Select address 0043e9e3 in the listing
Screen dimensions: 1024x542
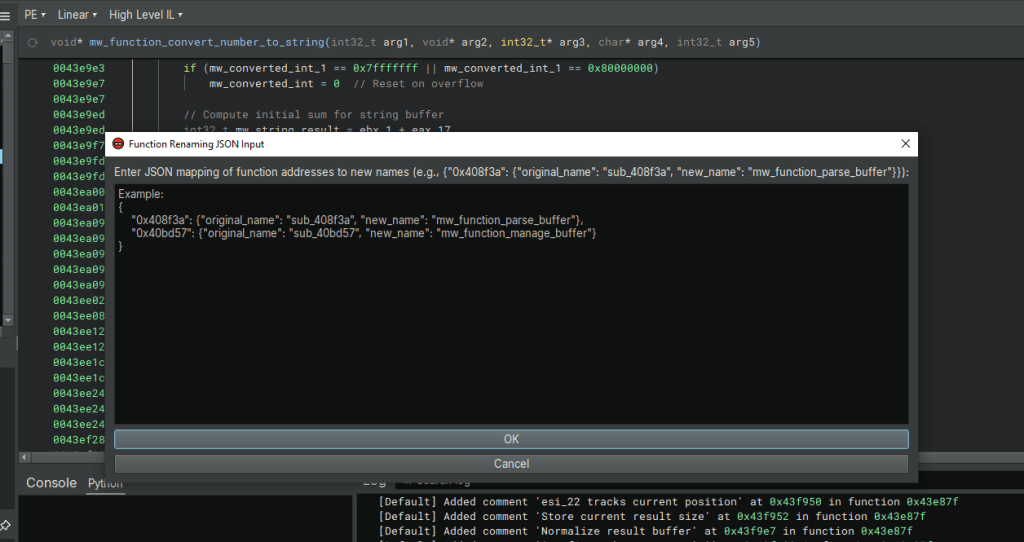point(79,68)
